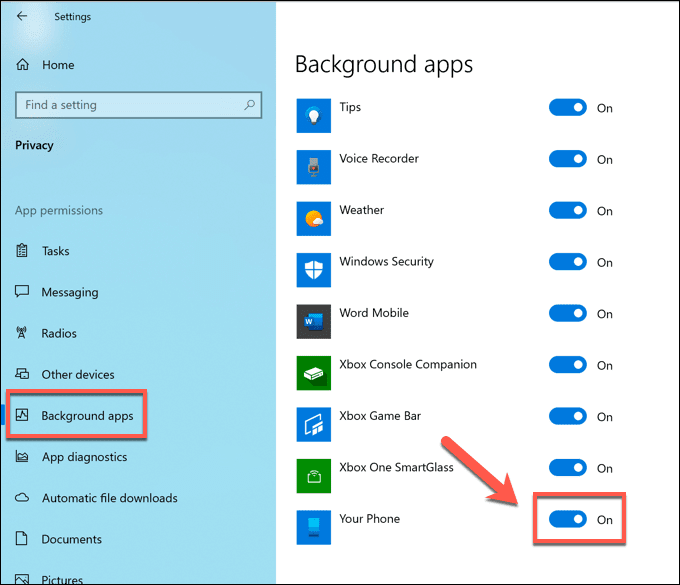Click the Home house icon
This screenshot has height=585, width=680.
tap(23, 65)
